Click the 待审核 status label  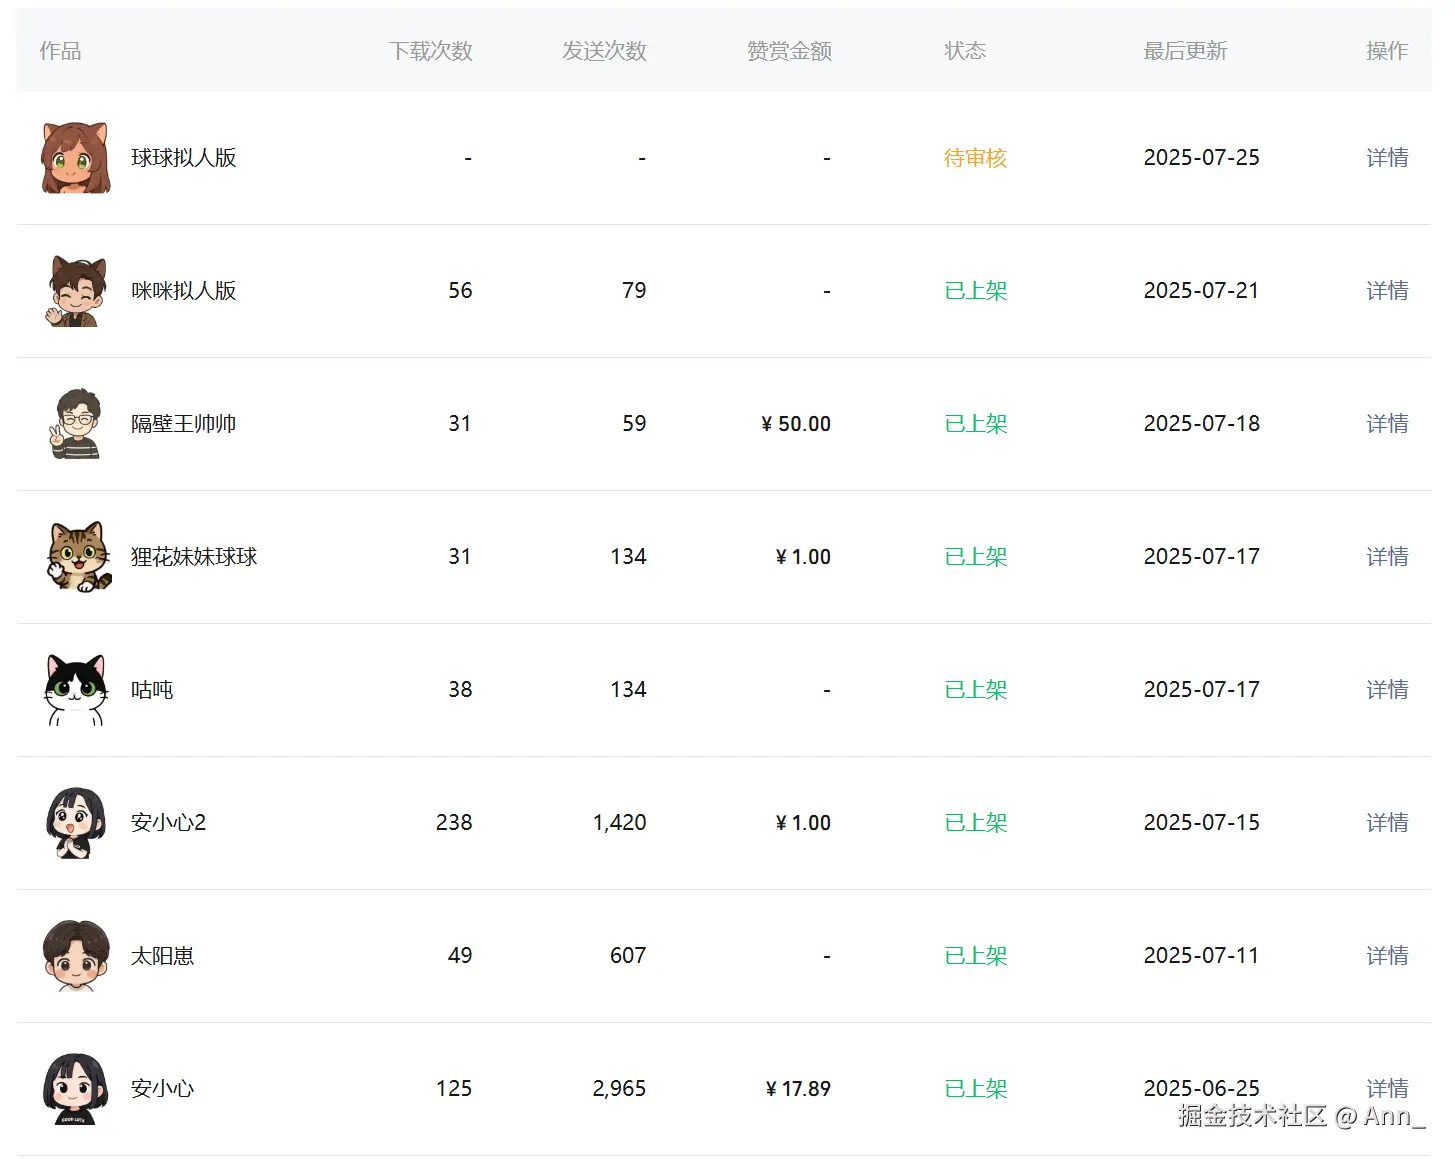point(975,158)
